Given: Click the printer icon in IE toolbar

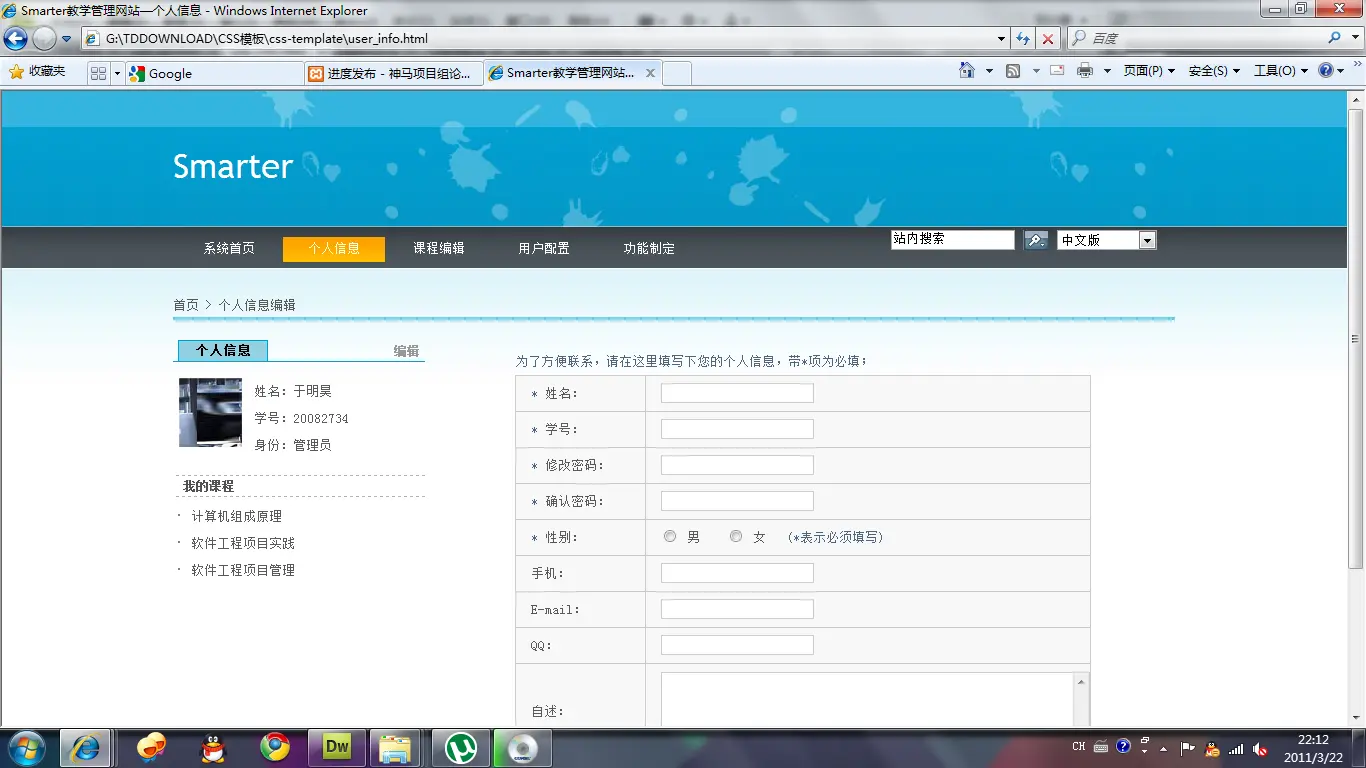Looking at the screenshot, I should tap(1085, 71).
